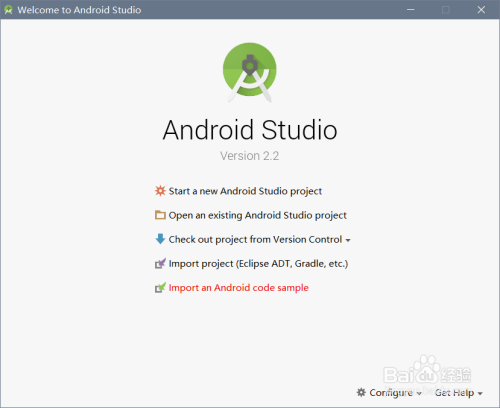Start a new Android Studio project
The image size is (500, 408).
pos(245,191)
